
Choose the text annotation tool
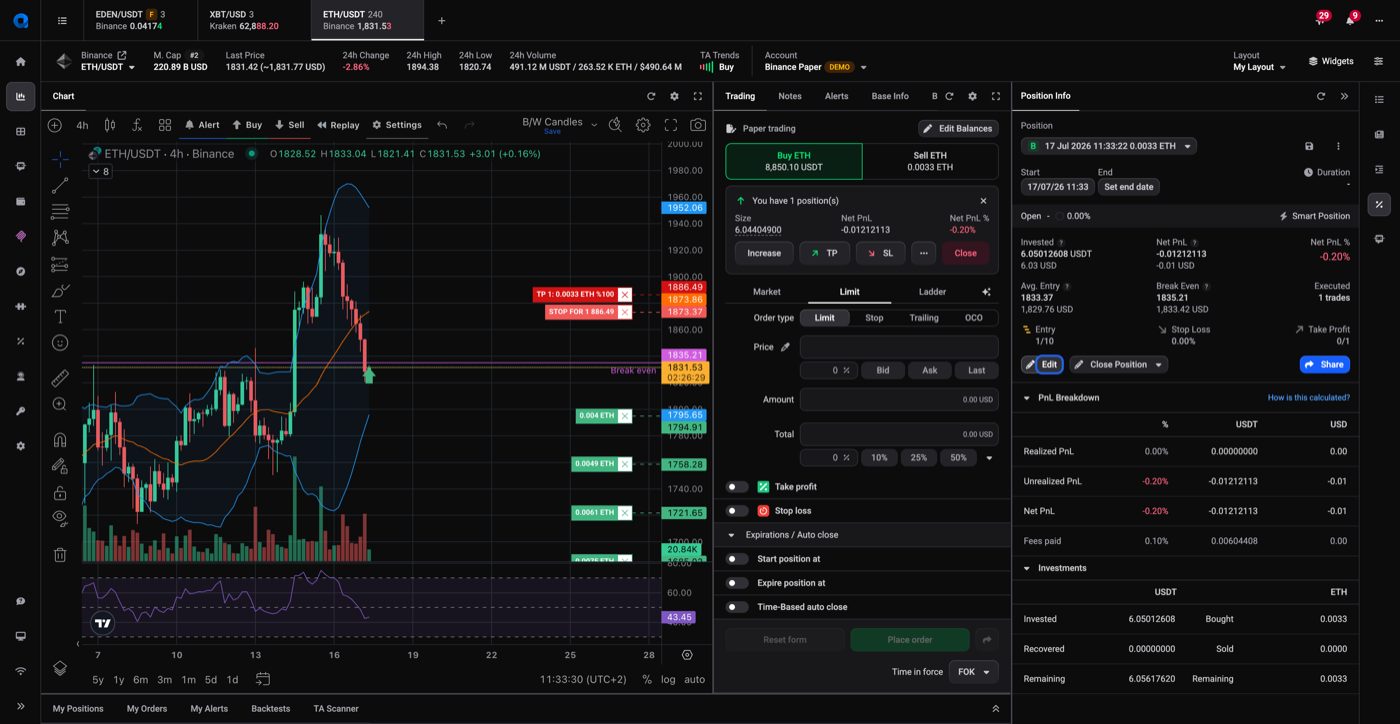[x=60, y=316]
